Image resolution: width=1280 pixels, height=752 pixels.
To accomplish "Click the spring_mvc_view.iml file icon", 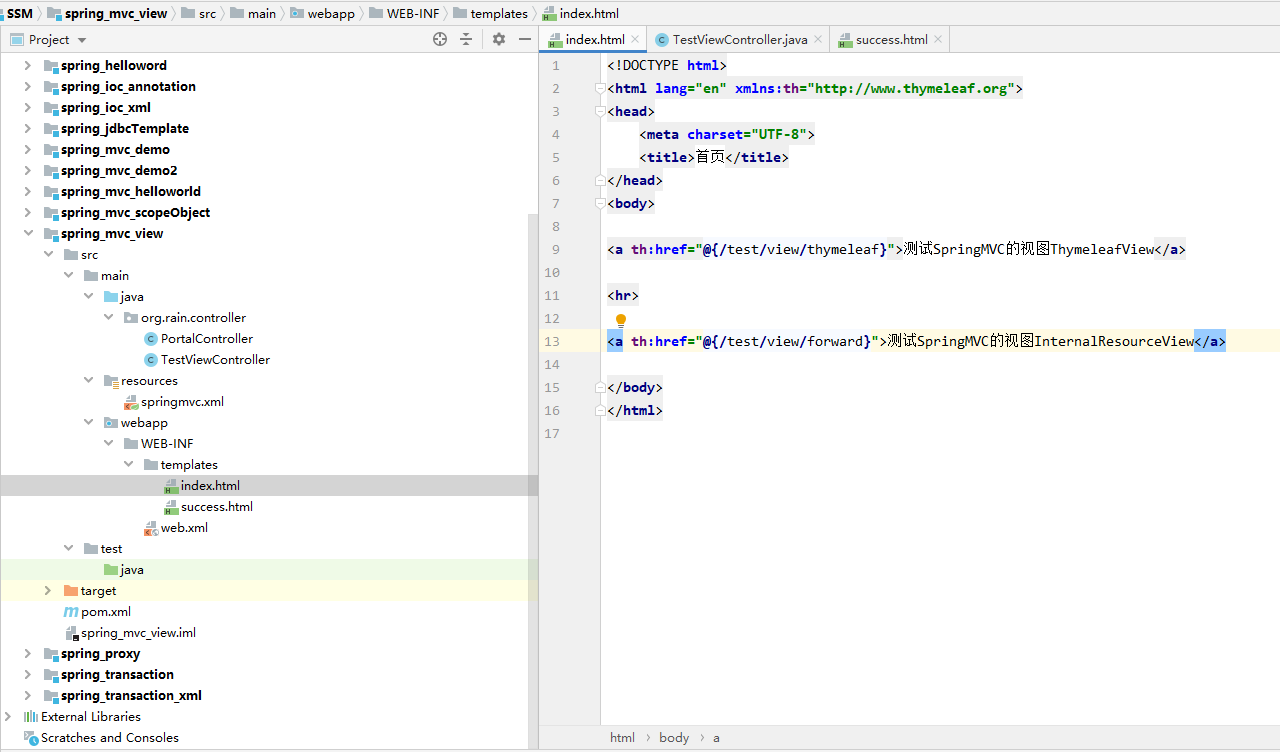I will tap(71, 633).
